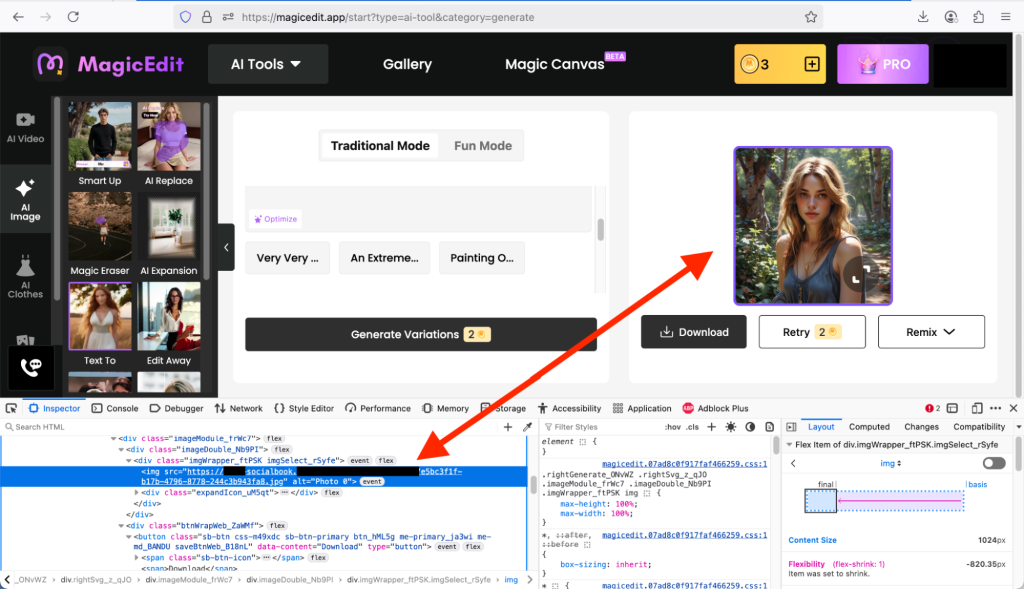This screenshot has width=1024, height=589.
Task: Click the add credits plus icon
Action: [x=812, y=64]
